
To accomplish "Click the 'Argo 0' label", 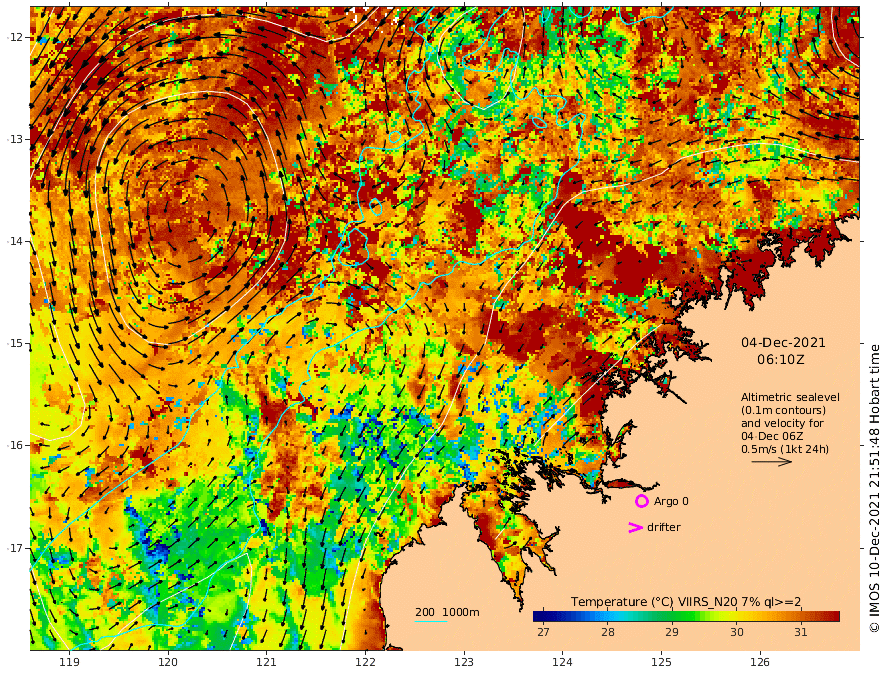I will (671, 501).
